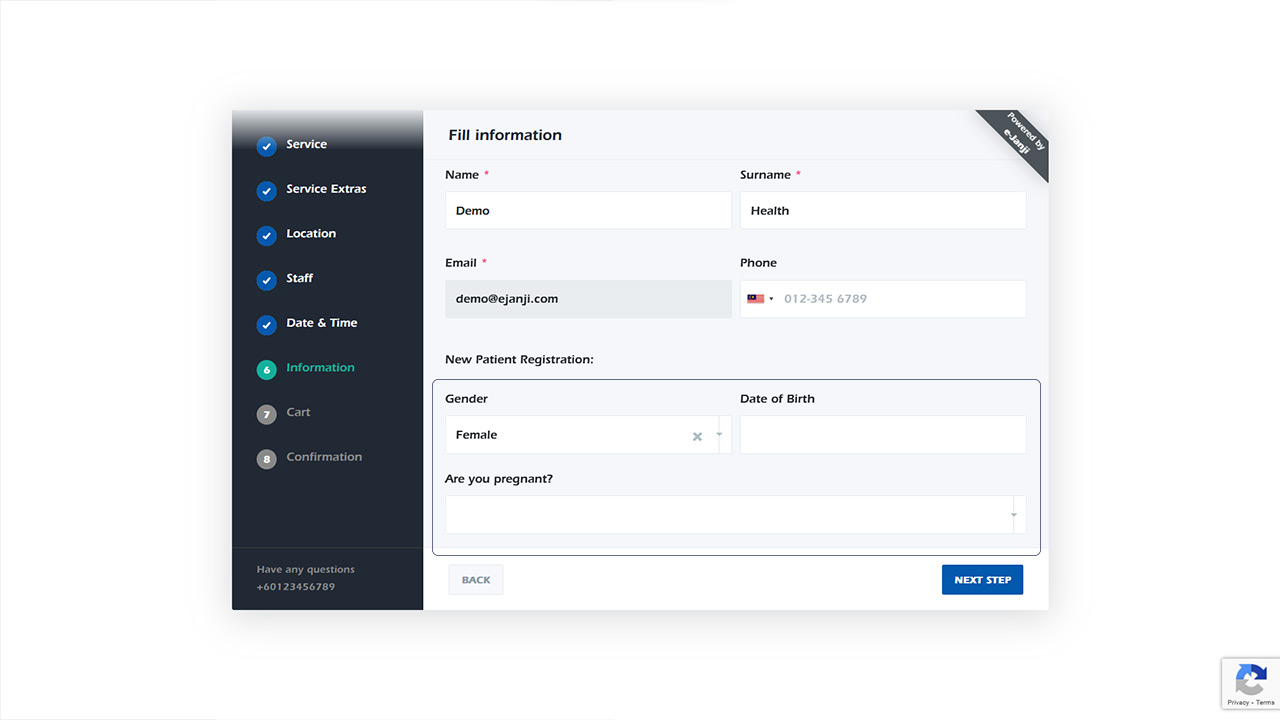Screen dimensions: 1280x720
Task: Click the Location step checkmark icon
Action: [266, 236]
